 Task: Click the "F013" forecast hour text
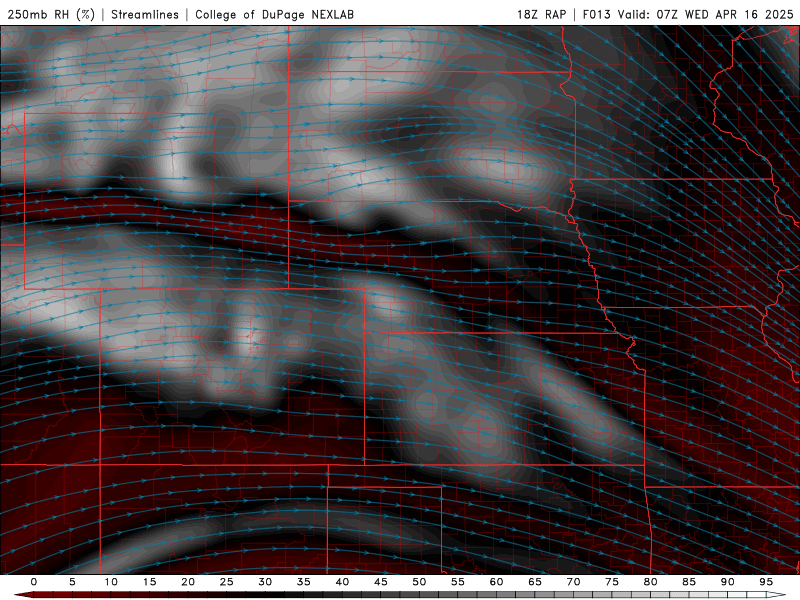(x=596, y=14)
